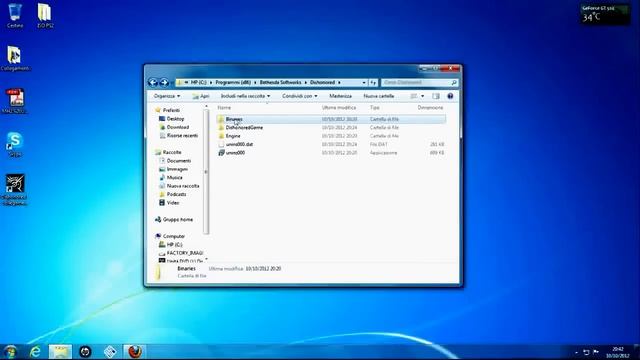Open the Windows Start menu
640x360 pixels.
click(x=10, y=351)
